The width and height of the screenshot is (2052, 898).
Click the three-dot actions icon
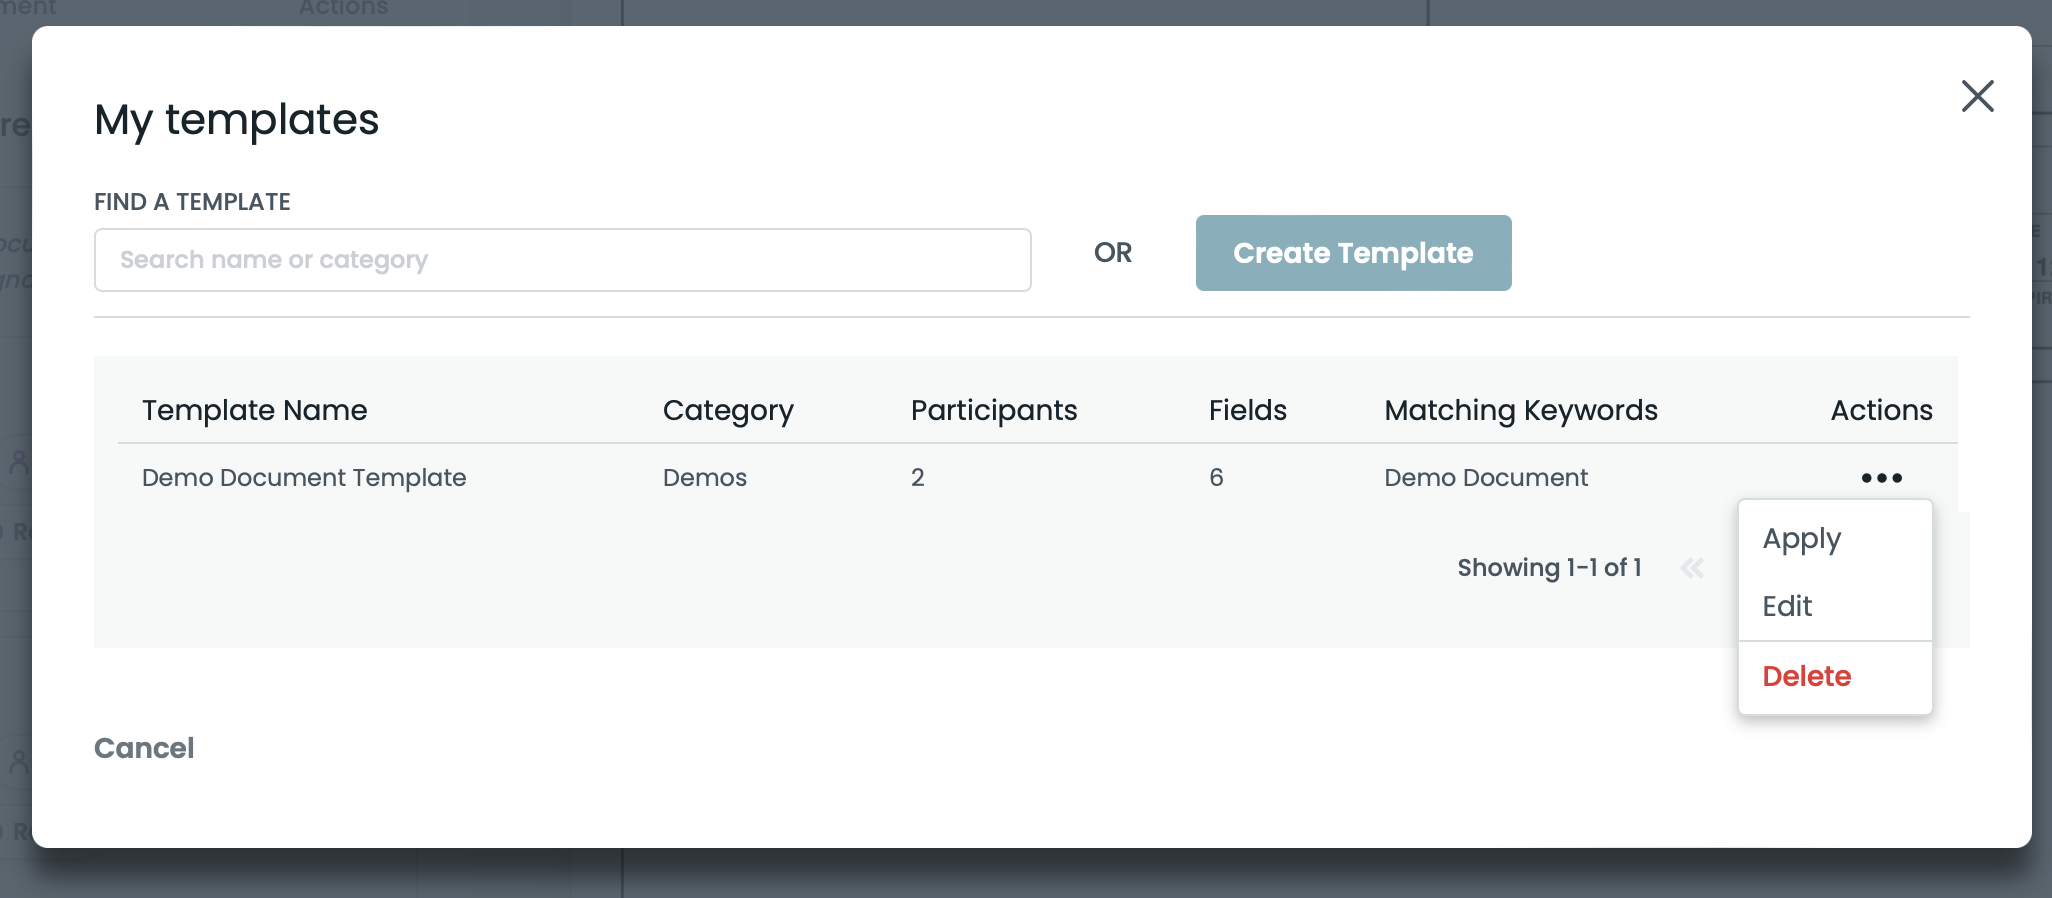point(1881,478)
